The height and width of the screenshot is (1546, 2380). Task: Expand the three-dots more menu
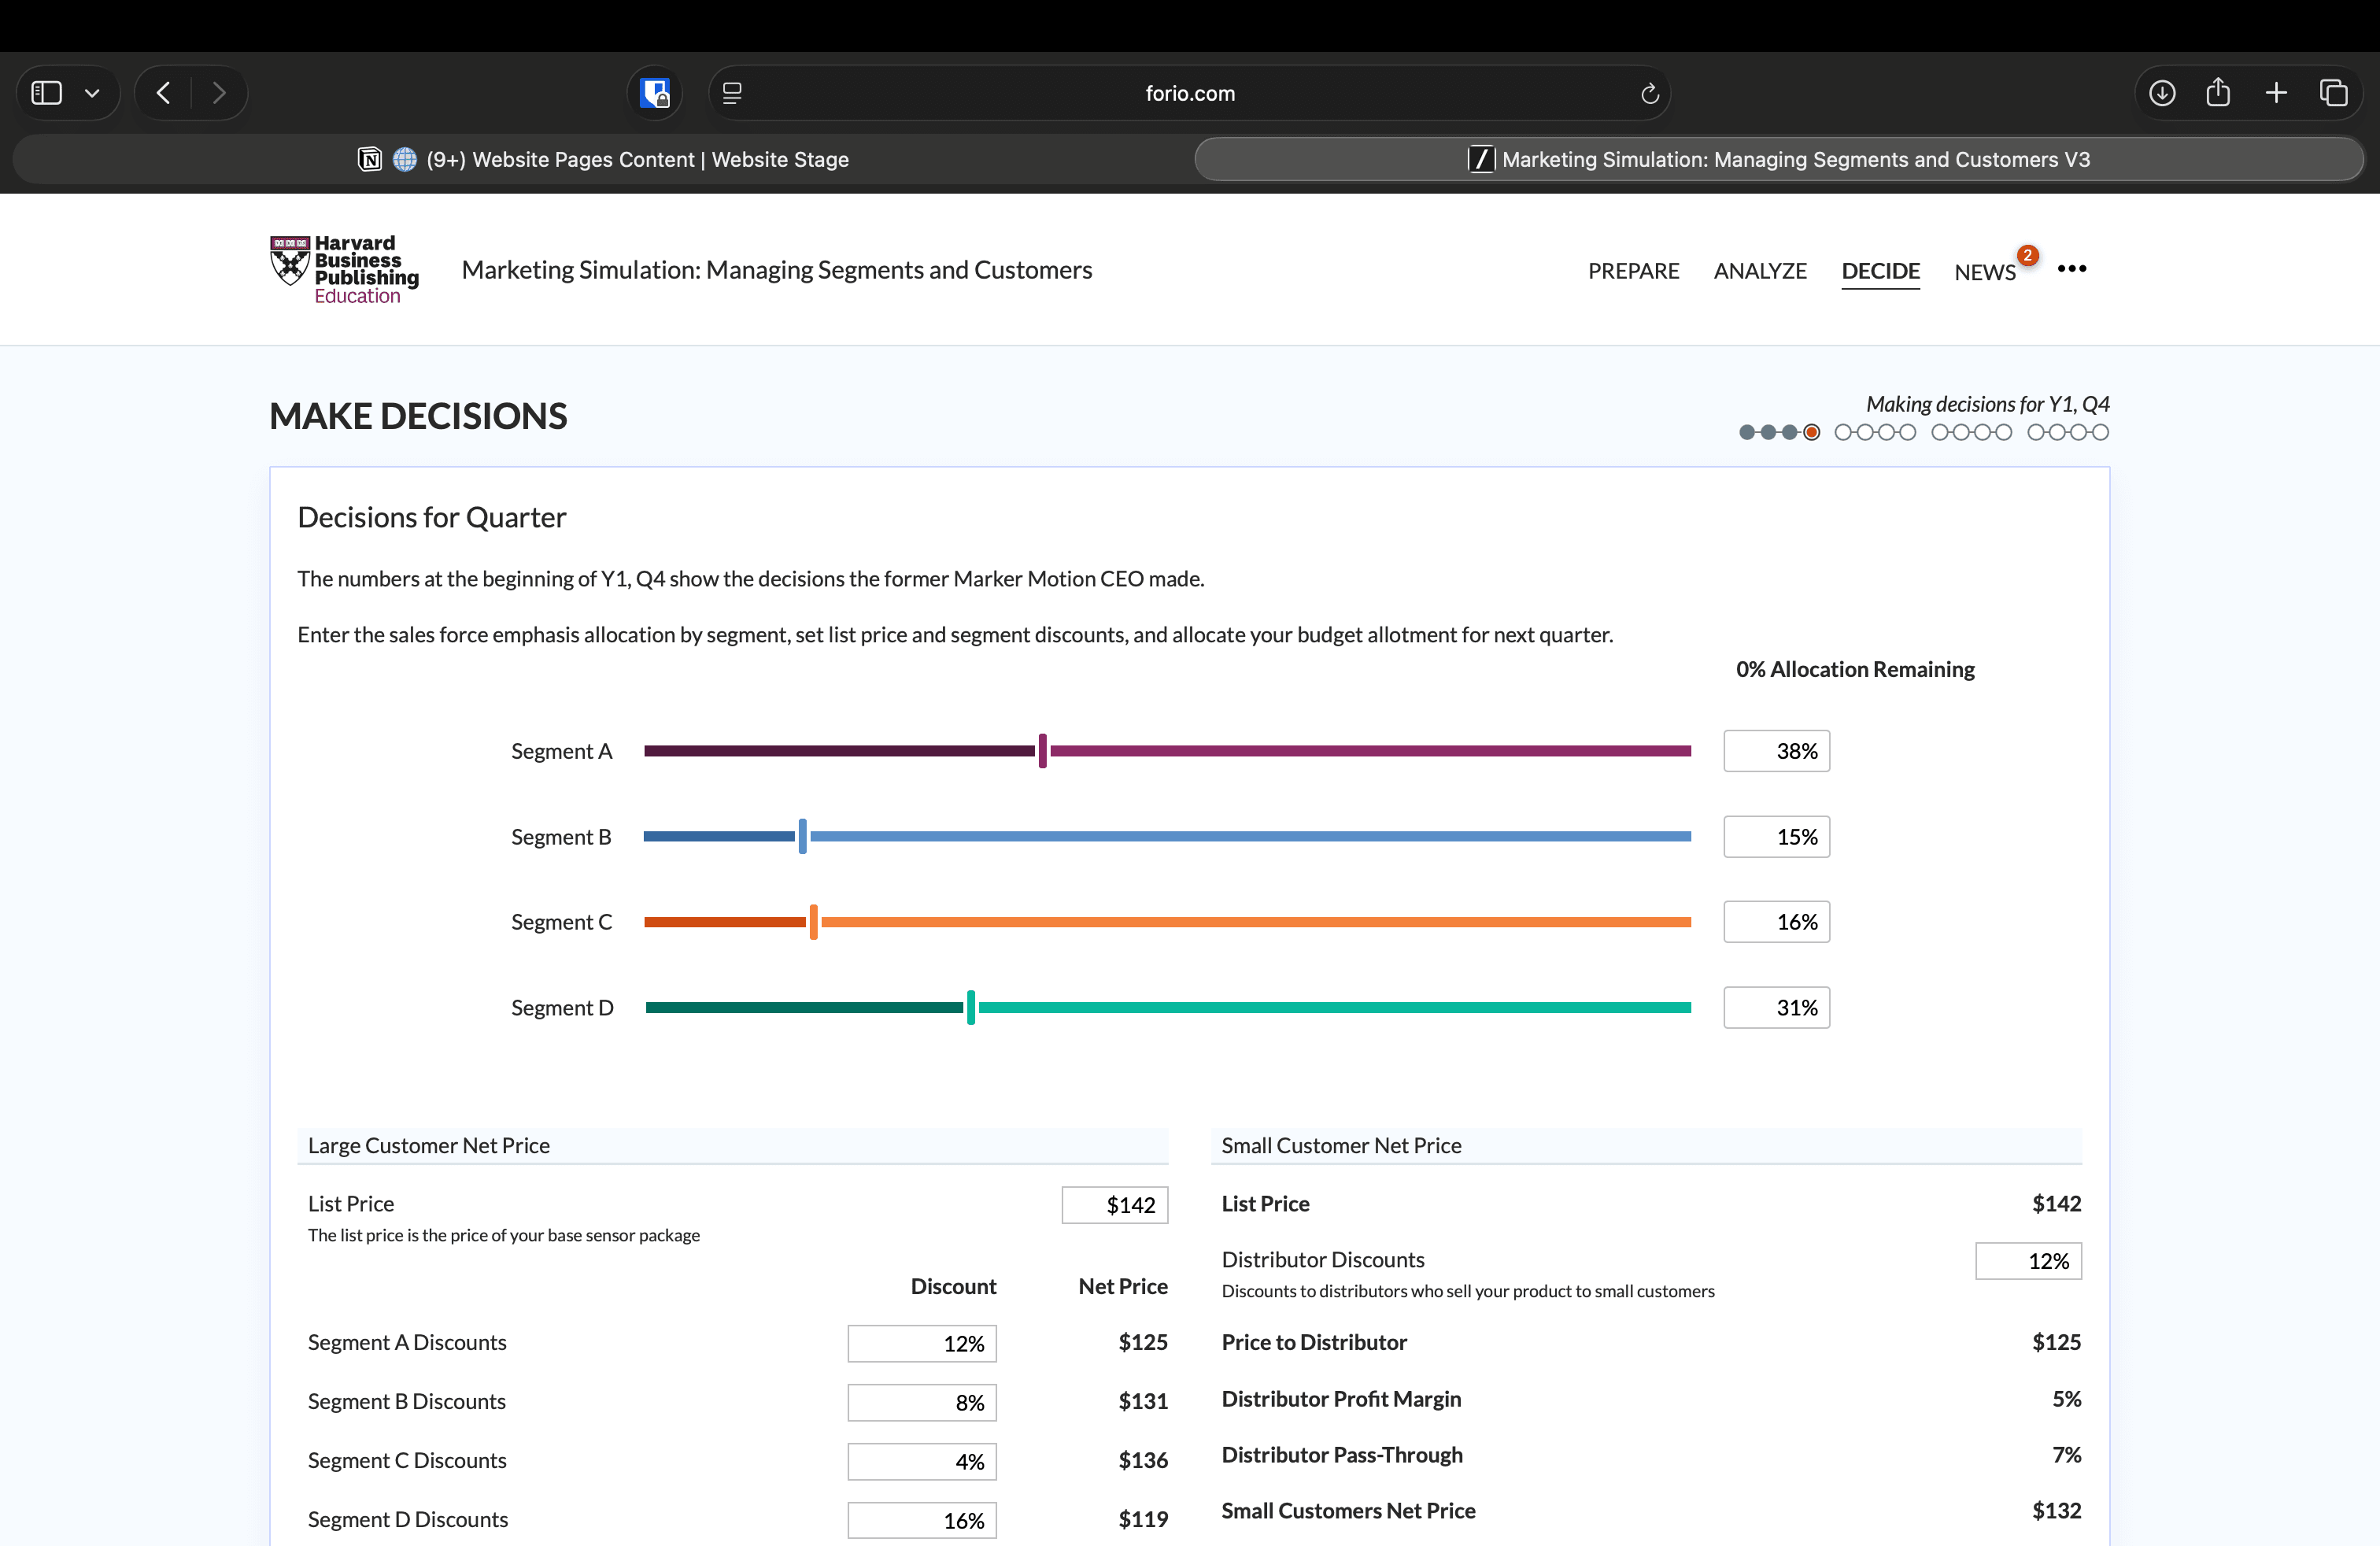click(x=2071, y=268)
